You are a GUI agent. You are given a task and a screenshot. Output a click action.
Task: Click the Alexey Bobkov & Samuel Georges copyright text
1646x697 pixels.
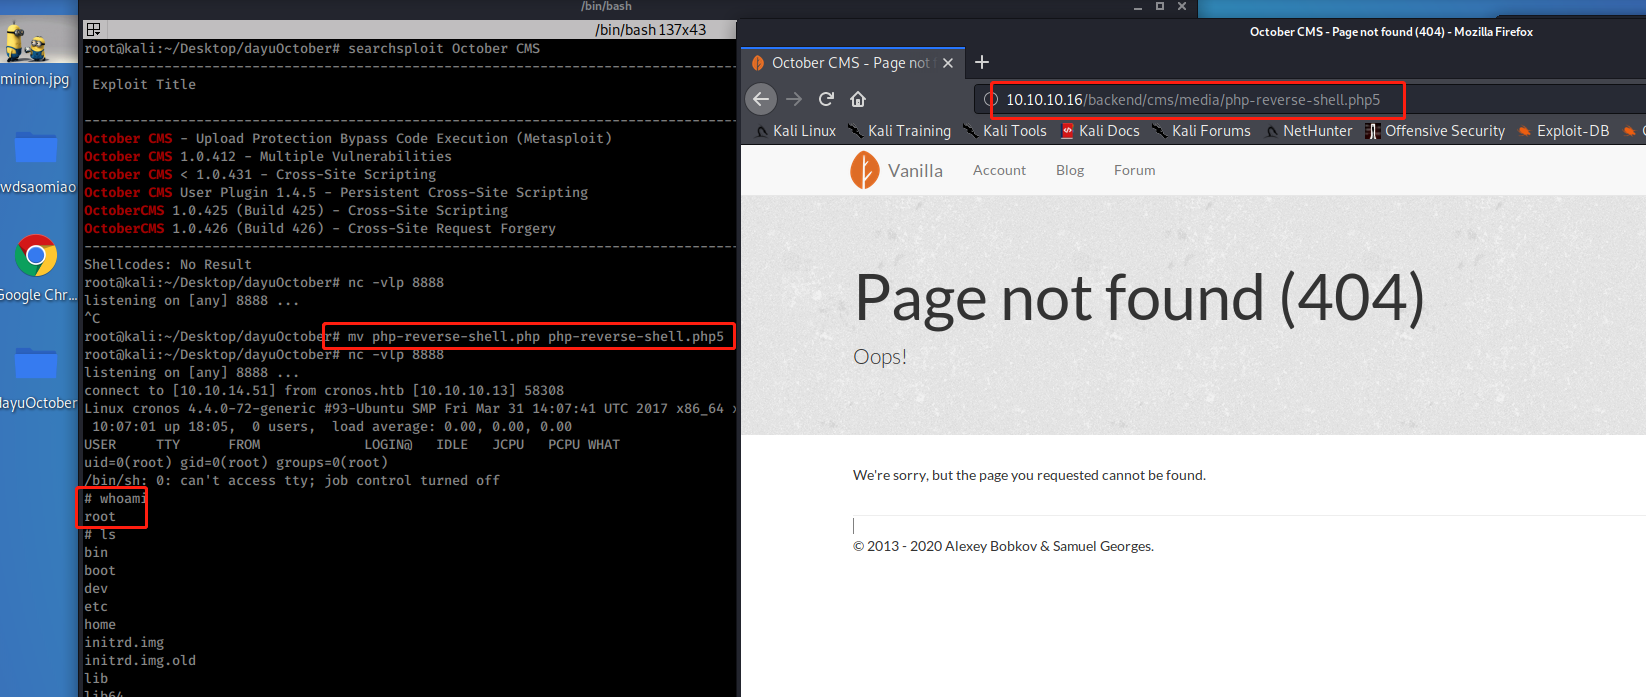pyautogui.click(x=1003, y=546)
